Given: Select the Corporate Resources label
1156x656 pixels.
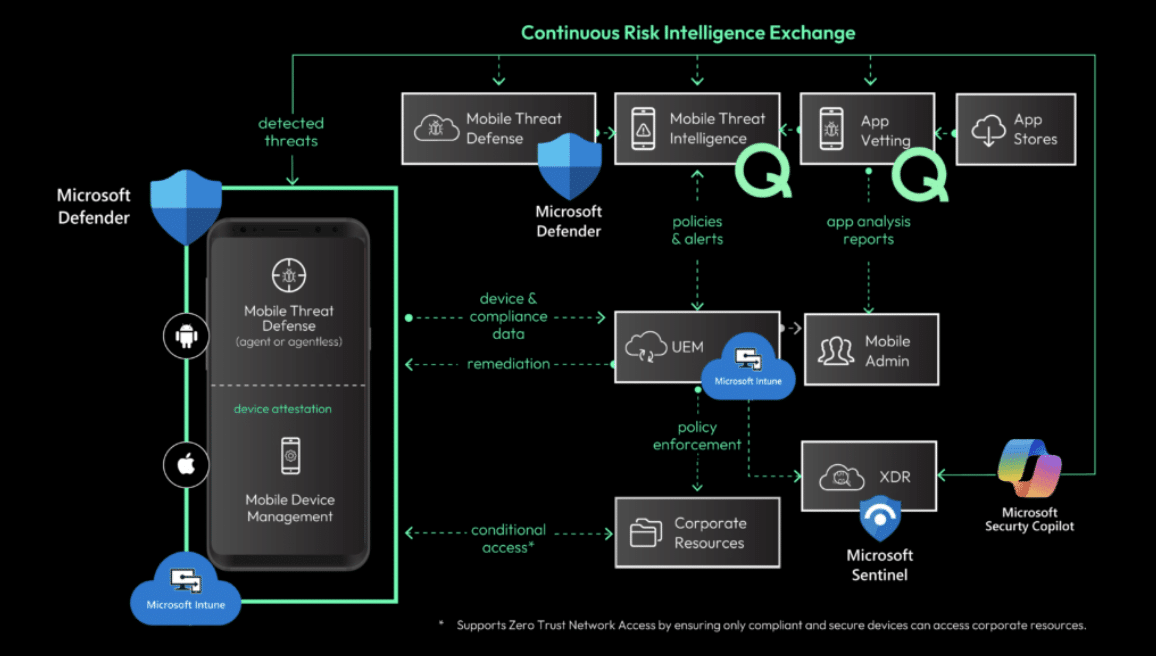Looking at the screenshot, I should click(710, 533).
